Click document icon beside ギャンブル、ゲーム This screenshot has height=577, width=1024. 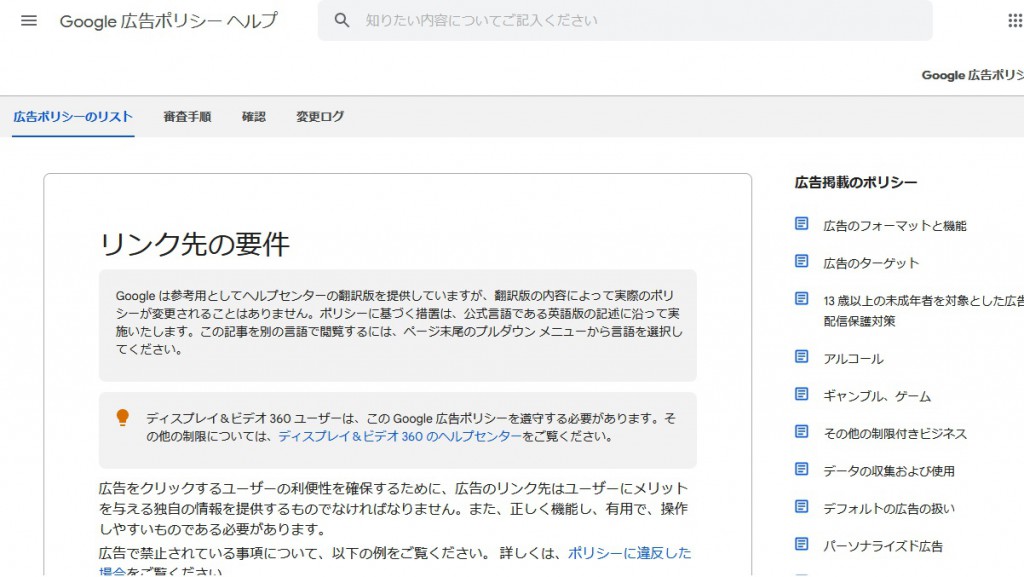click(801, 394)
